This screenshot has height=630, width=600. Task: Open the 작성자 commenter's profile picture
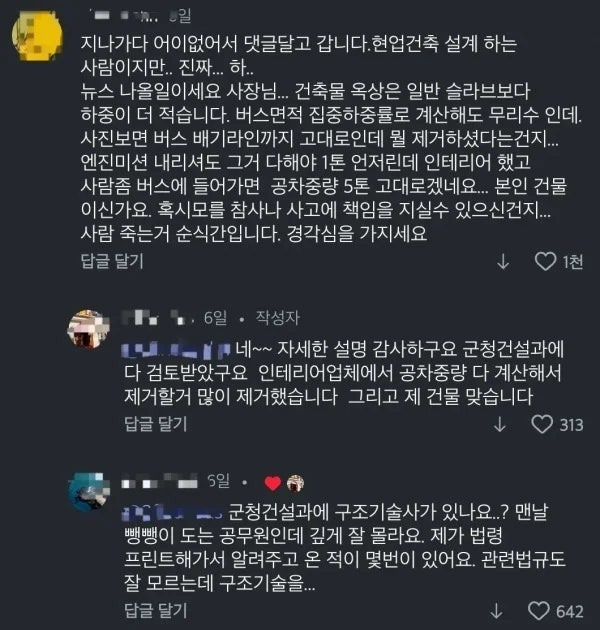(89, 329)
